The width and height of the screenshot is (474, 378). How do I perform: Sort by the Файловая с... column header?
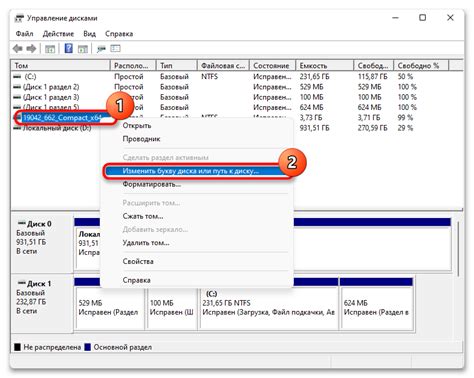tap(223, 66)
